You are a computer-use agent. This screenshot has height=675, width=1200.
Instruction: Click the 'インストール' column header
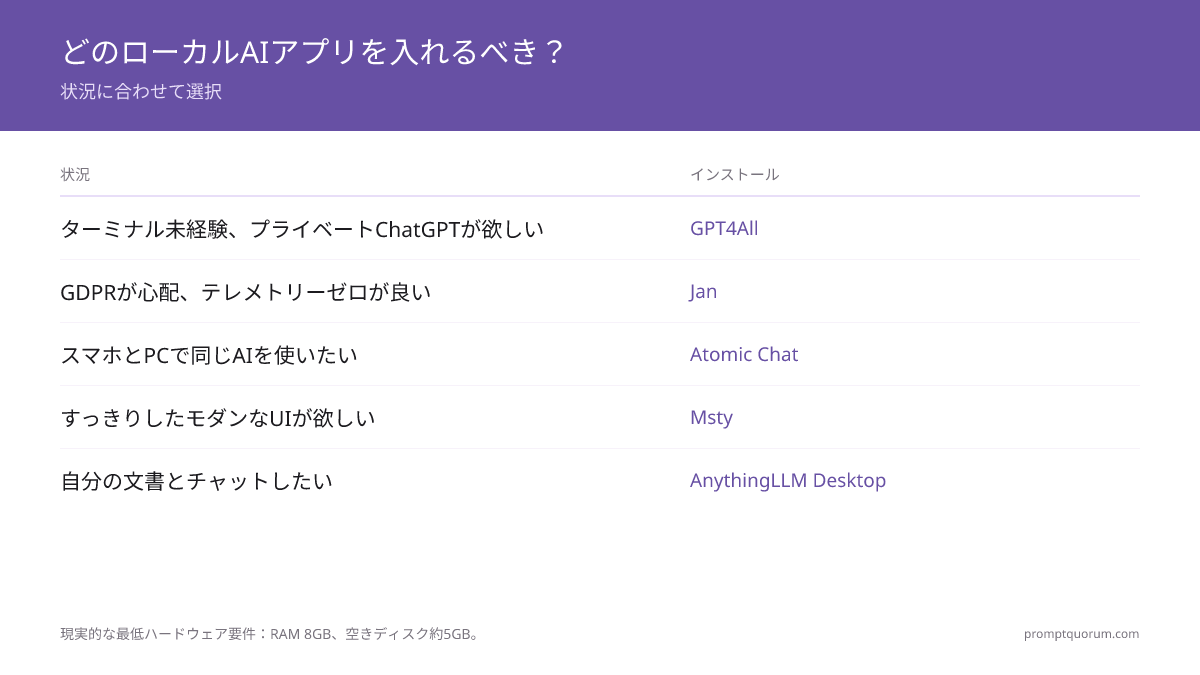(734, 174)
